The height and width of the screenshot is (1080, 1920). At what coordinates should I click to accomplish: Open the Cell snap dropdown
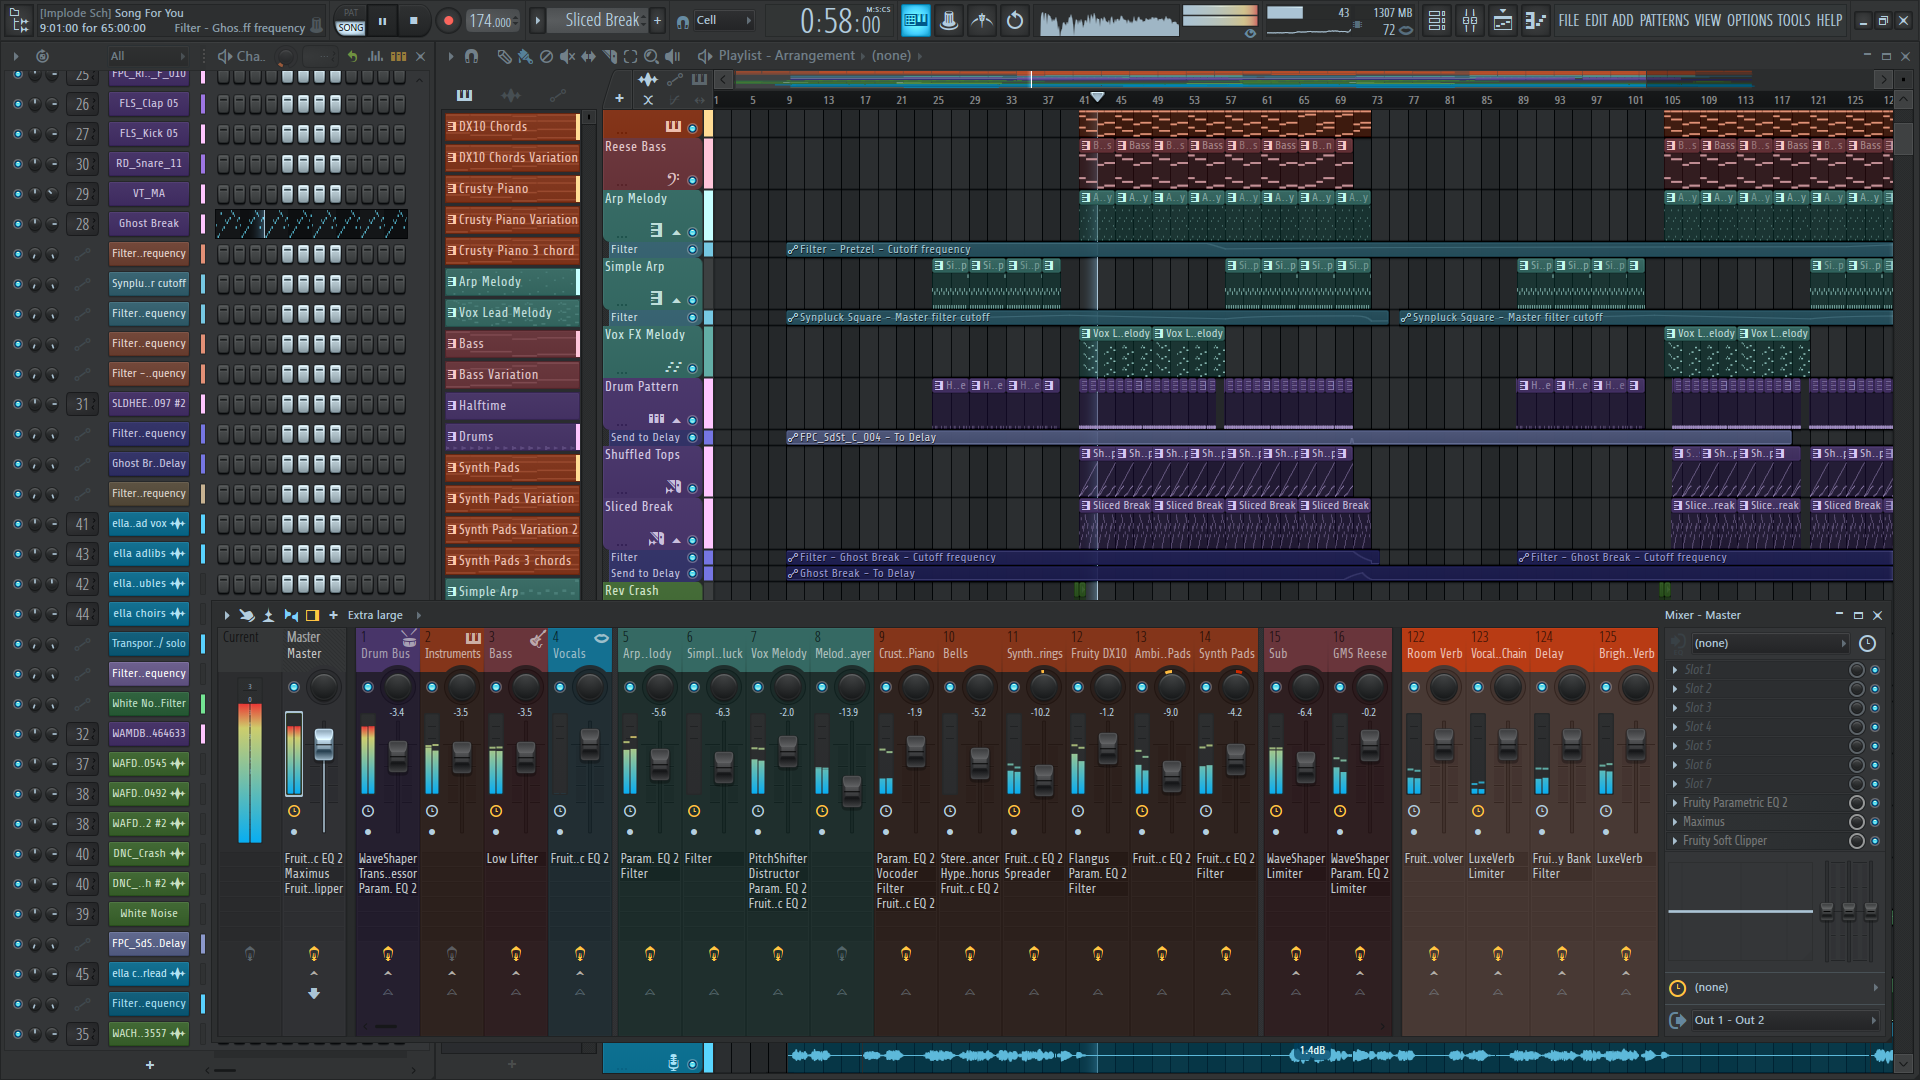pos(724,20)
